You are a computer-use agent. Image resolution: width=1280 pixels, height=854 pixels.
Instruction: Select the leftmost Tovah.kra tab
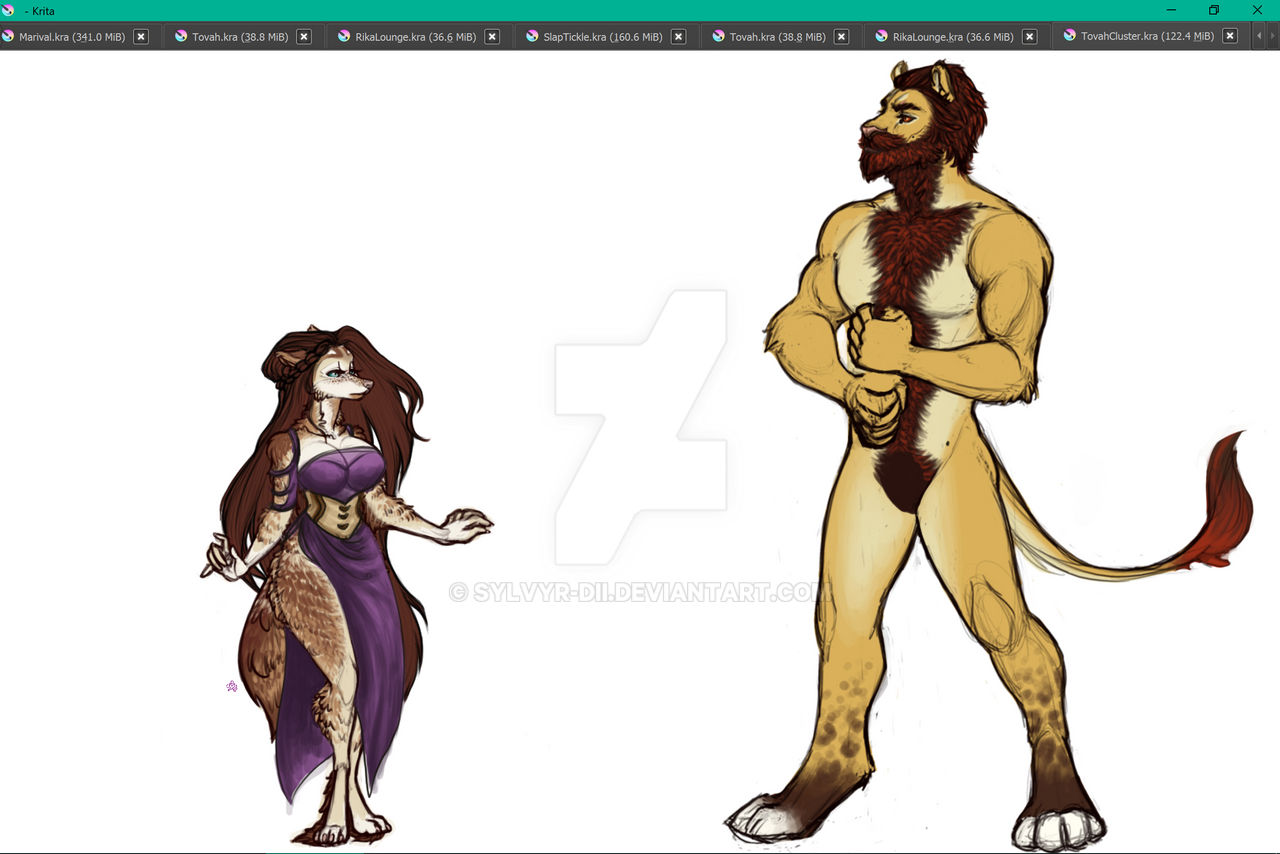[x=239, y=37]
